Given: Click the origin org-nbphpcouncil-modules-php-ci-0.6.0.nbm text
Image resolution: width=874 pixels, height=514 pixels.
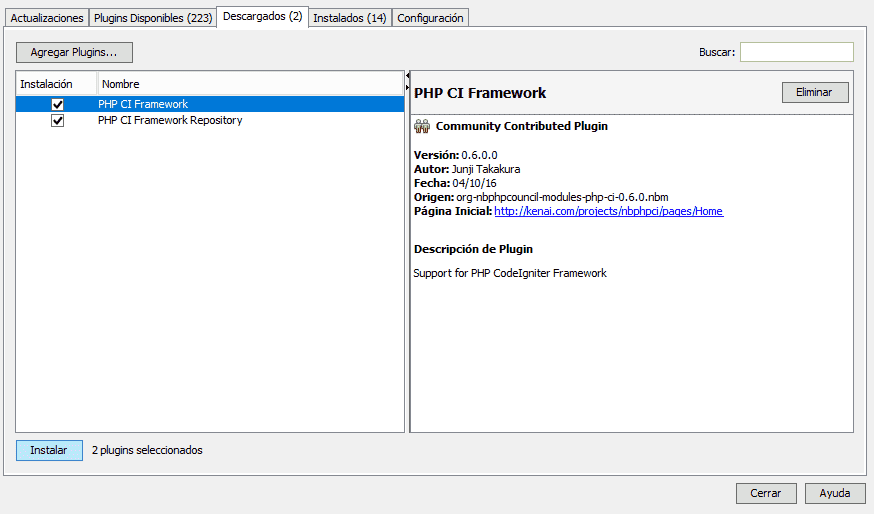Looking at the screenshot, I should click(562, 197).
